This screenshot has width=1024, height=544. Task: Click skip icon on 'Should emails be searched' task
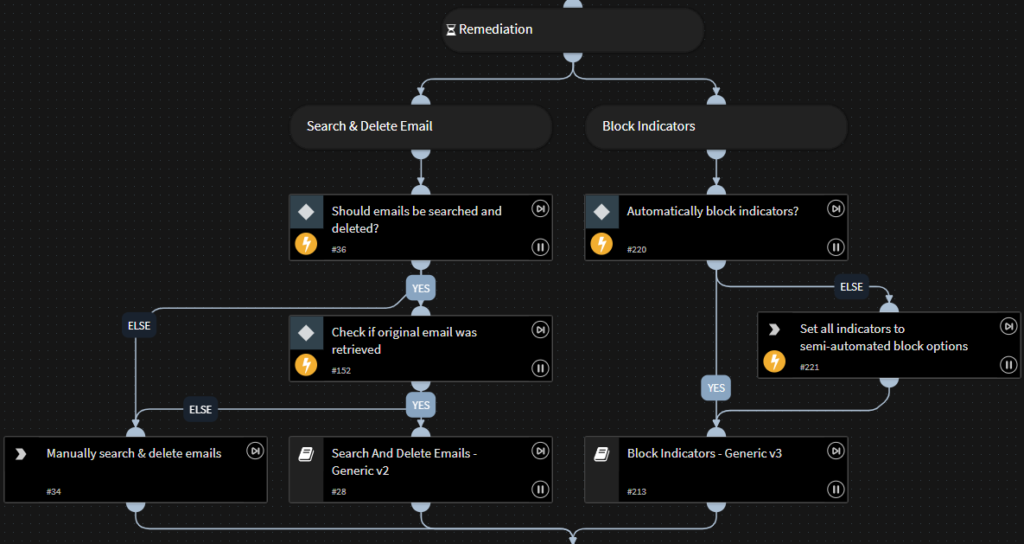(x=540, y=209)
